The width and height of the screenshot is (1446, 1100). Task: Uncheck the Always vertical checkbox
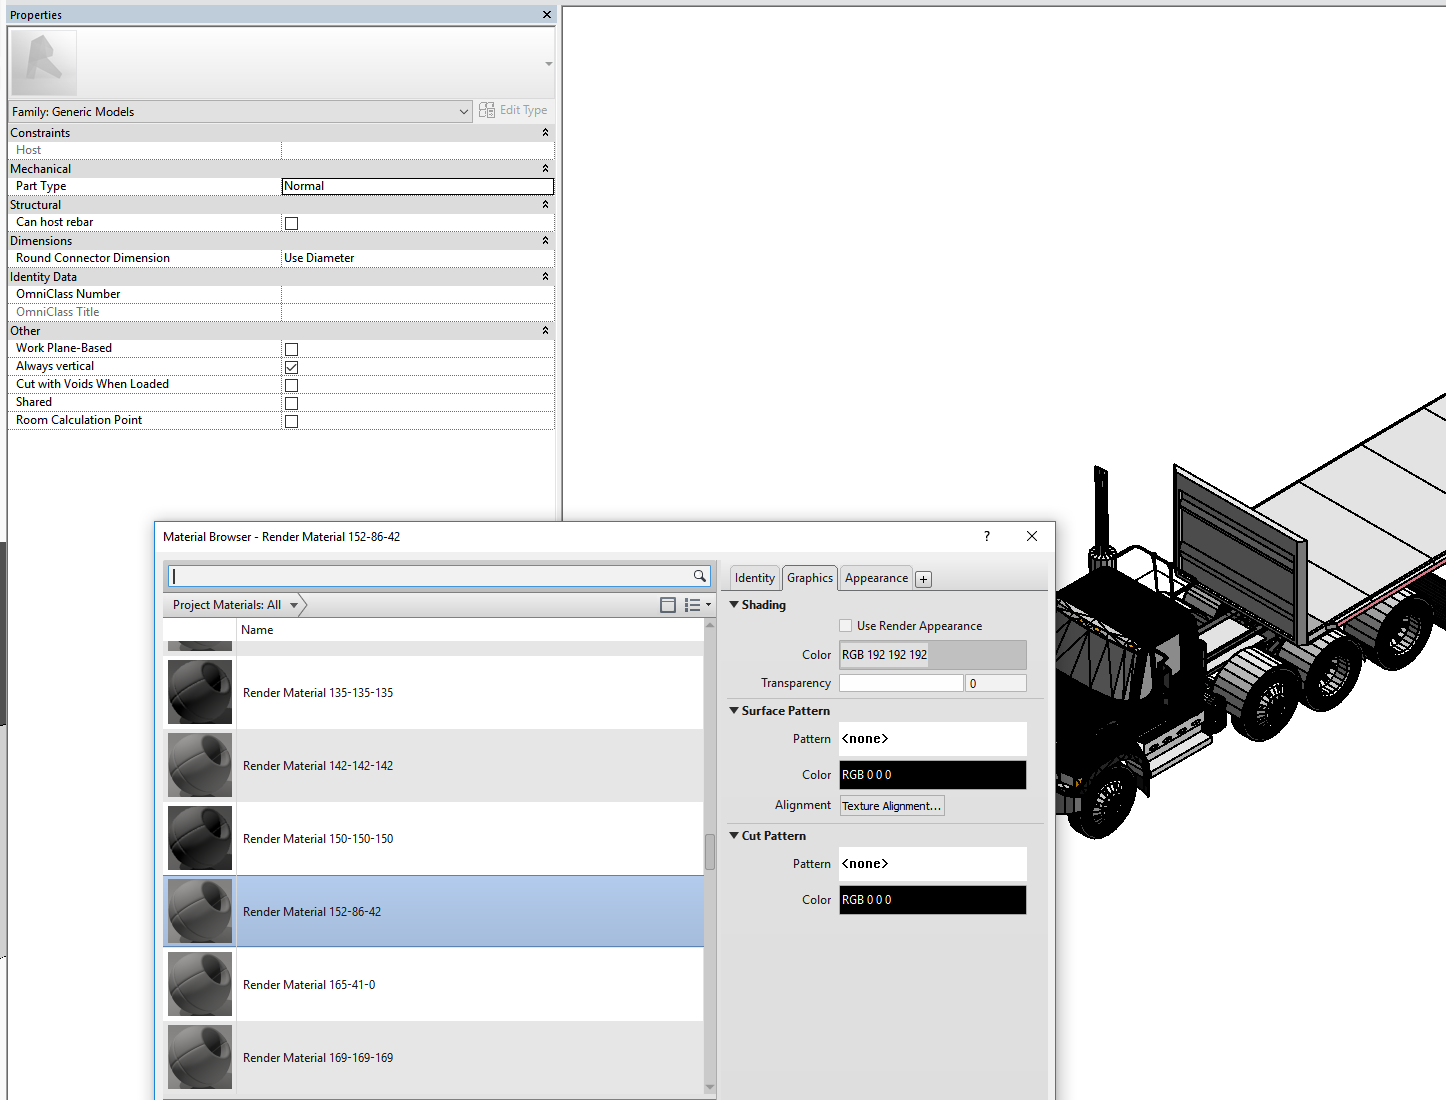click(292, 367)
